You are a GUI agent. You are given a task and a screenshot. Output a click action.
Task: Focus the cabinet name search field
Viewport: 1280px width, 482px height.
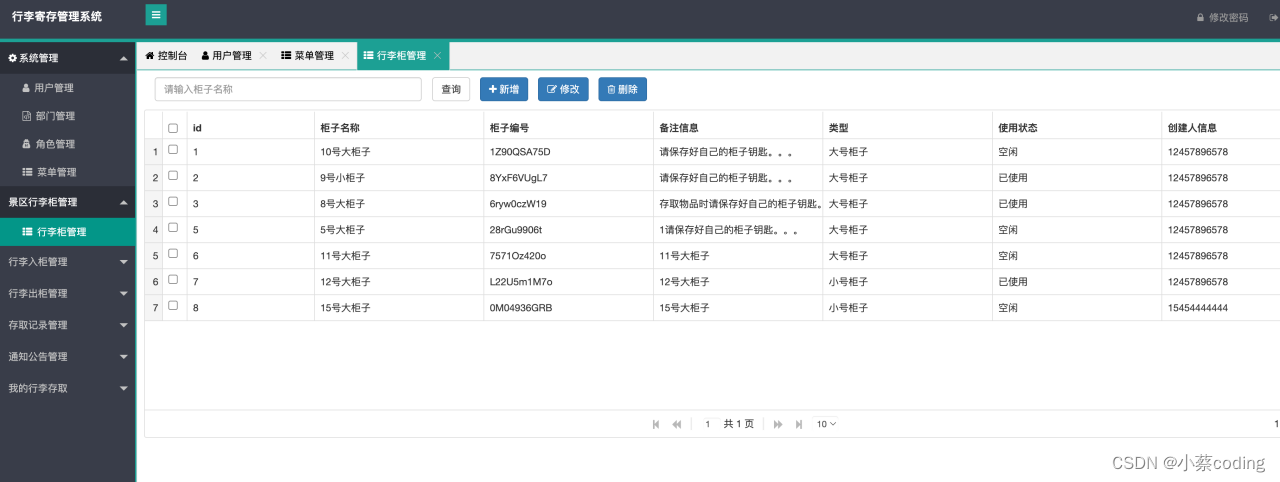pyautogui.click(x=288, y=89)
